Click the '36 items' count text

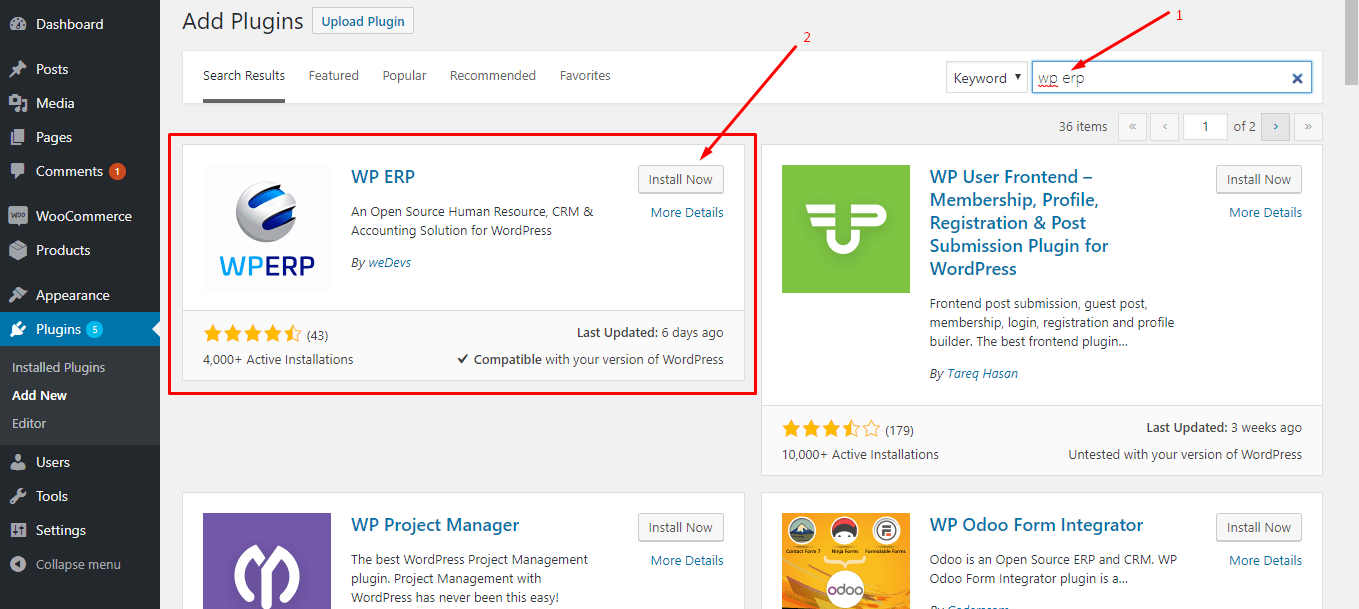click(1083, 127)
